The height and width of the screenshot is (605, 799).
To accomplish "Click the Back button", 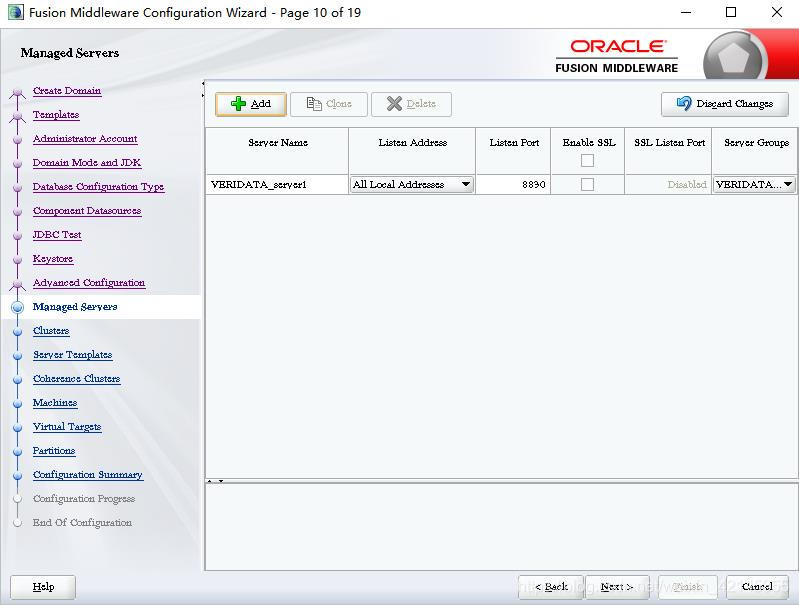I will click(551, 587).
